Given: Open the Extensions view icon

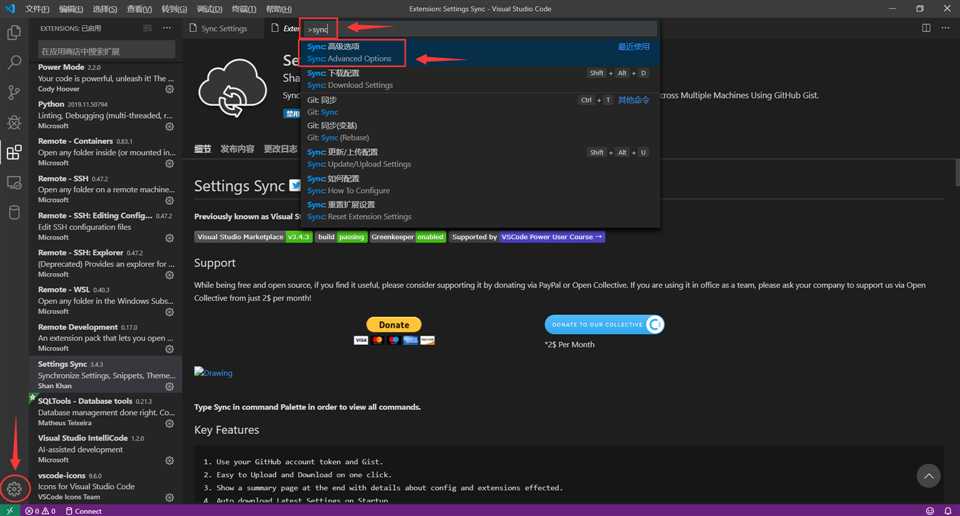Looking at the screenshot, I should point(14,152).
